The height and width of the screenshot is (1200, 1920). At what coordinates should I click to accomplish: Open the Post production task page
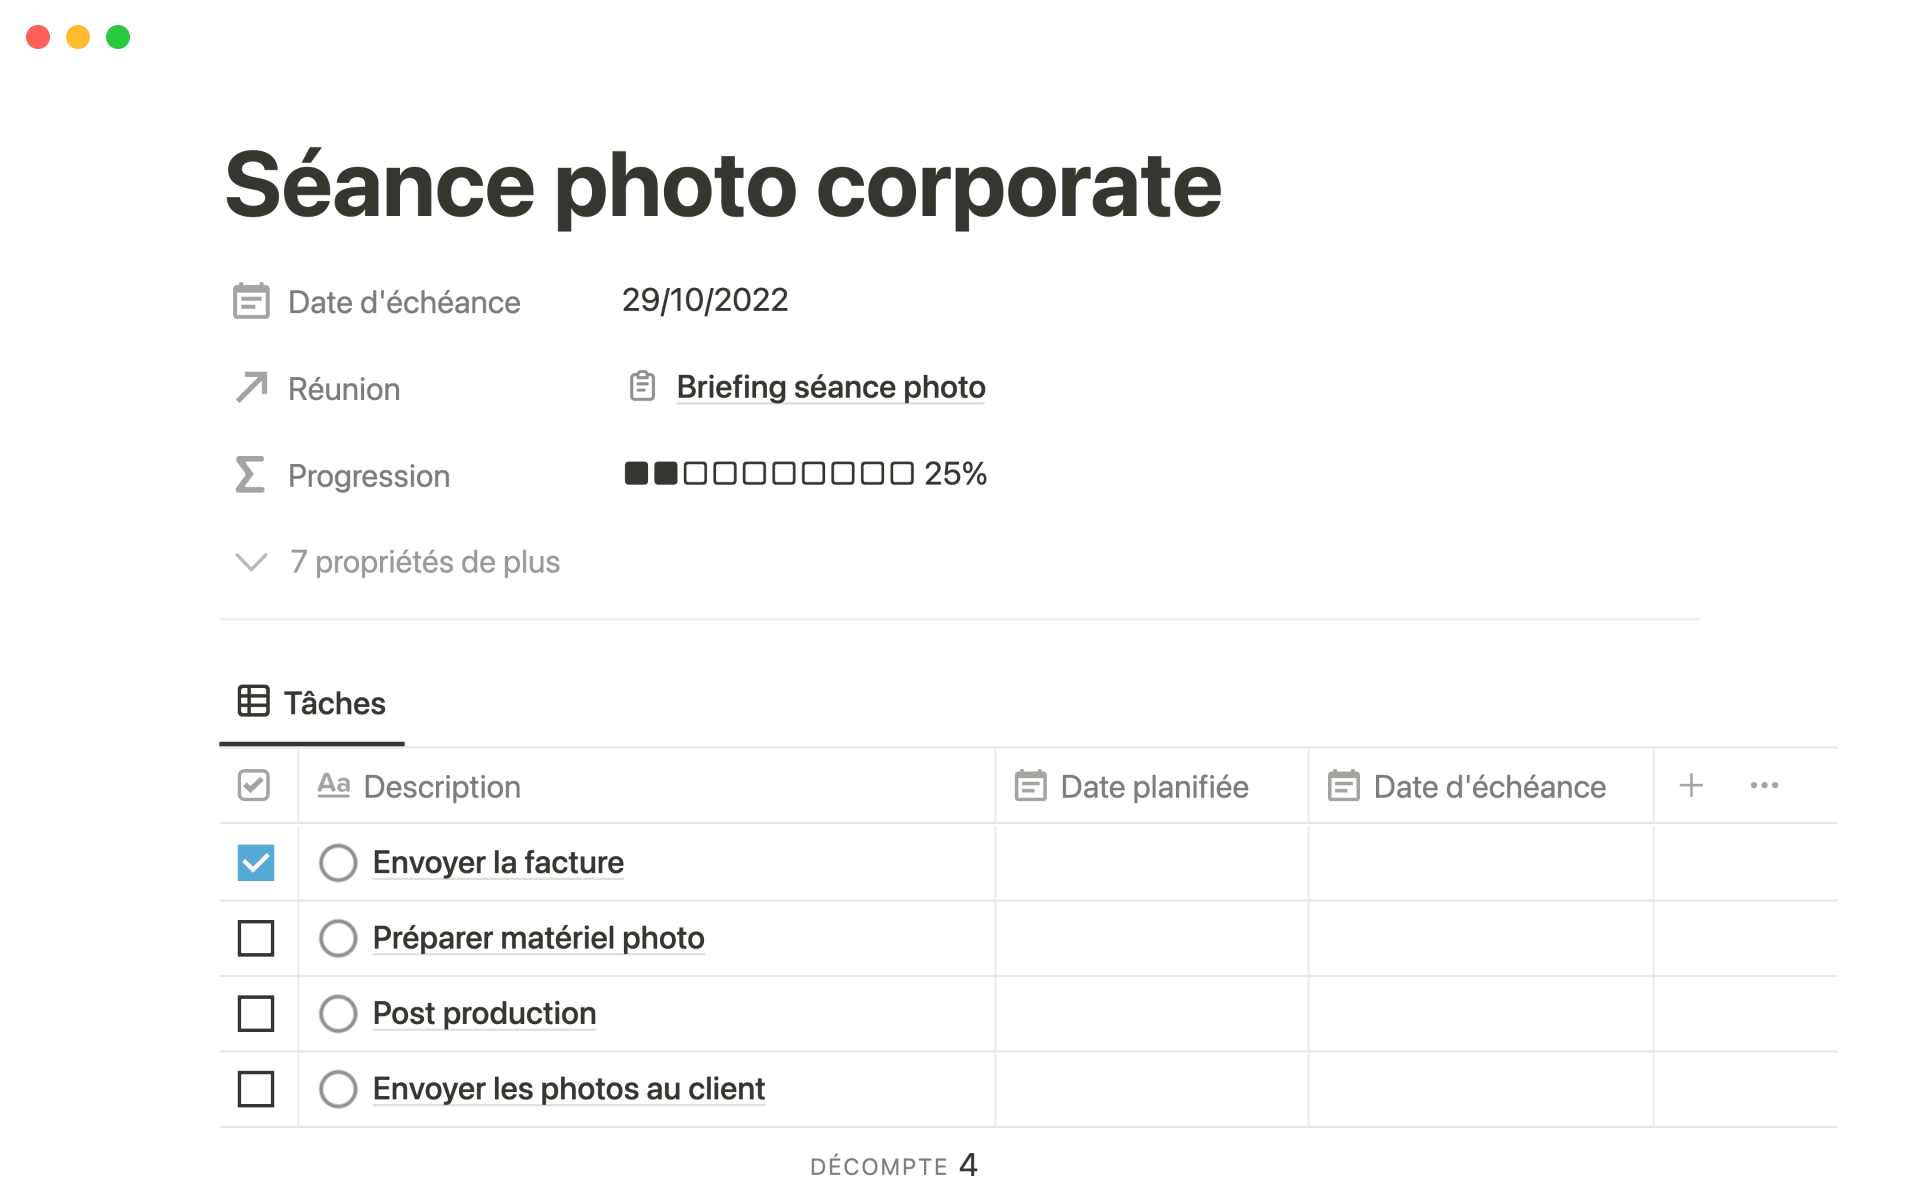pyautogui.click(x=484, y=1014)
